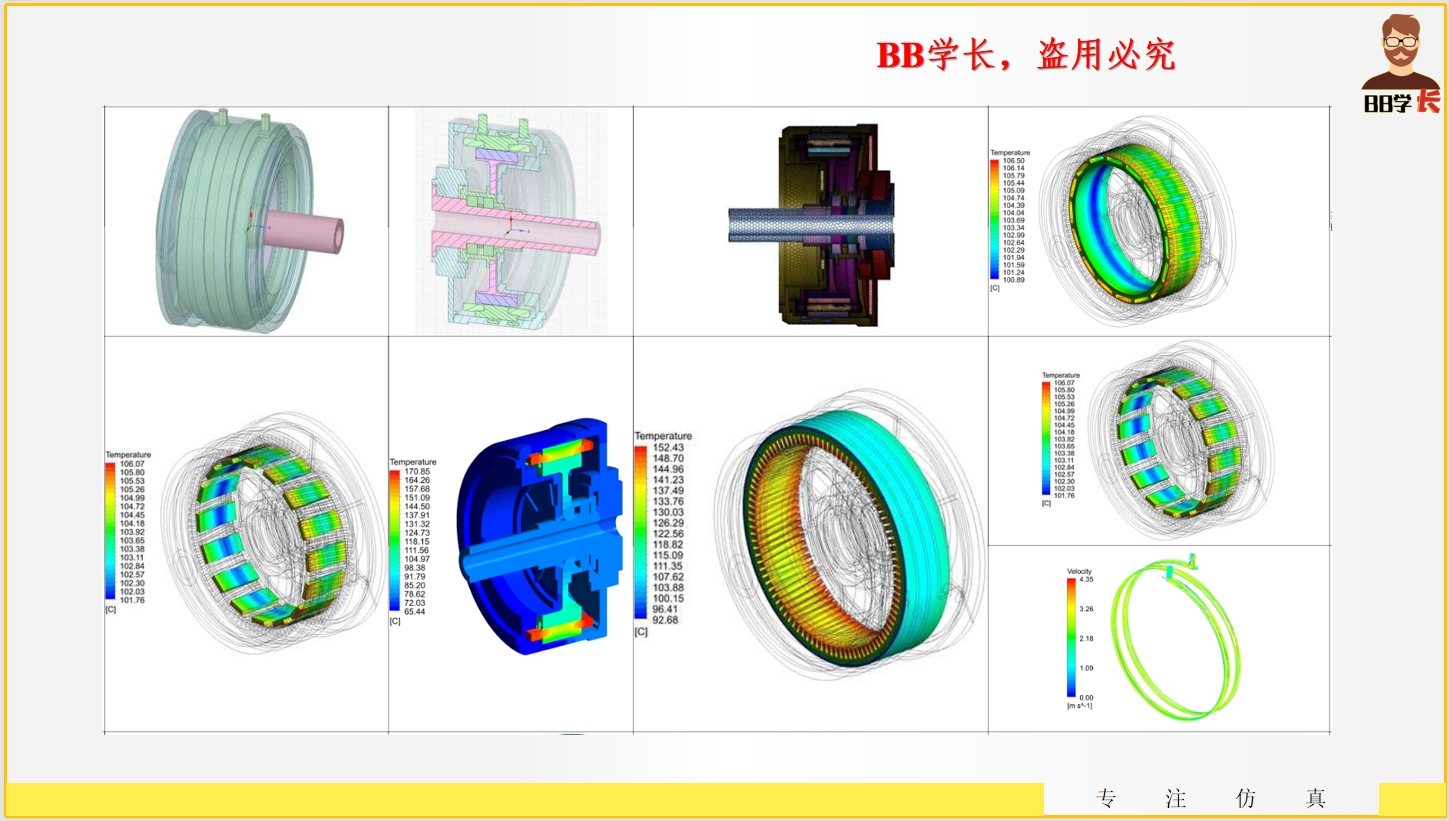Select the 96.41 legend value

click(666, 609)
